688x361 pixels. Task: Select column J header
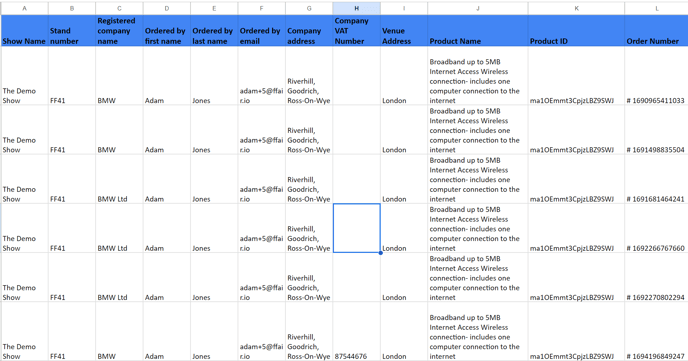point(478,8)
